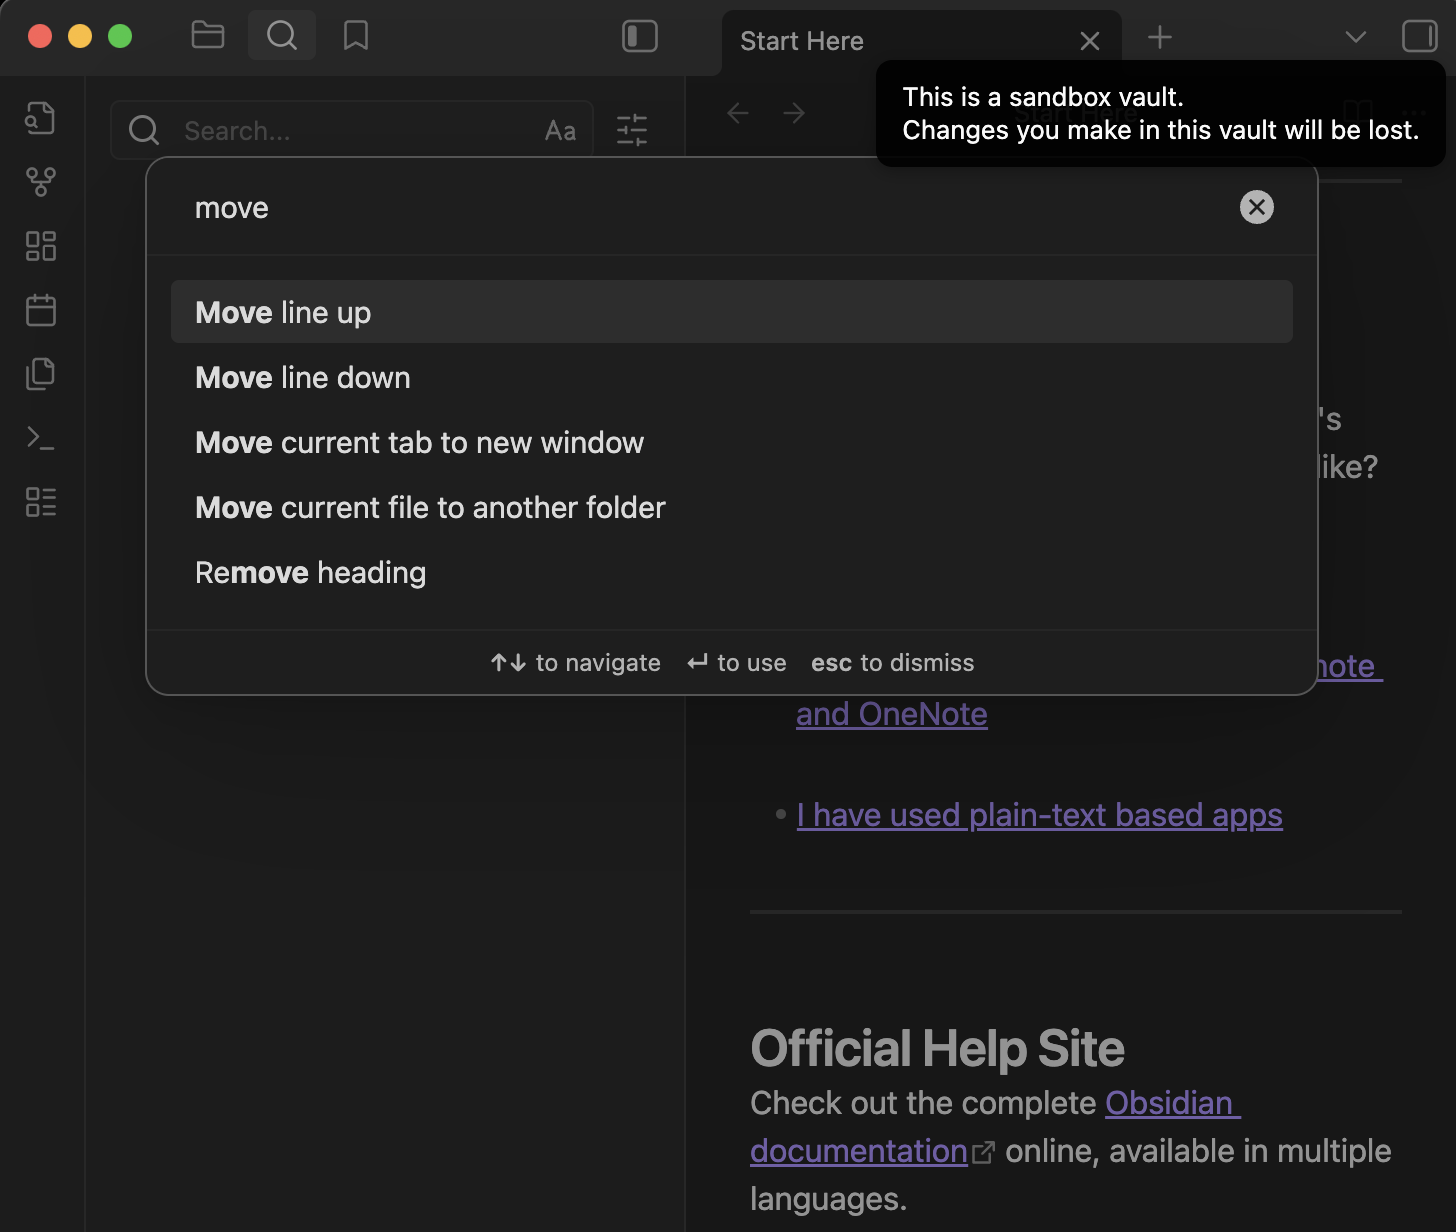Screen dimensions: 1456x1232
Task: Toggle right sidebar button
Action: click(x=1419, y=36)
